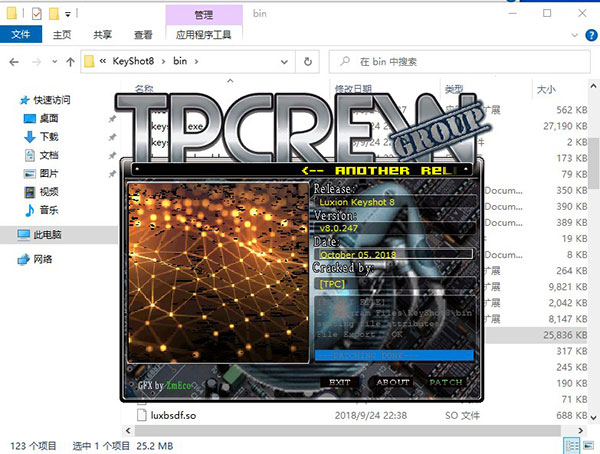Go forward using the forward arrow
Viewport: 600px width, 454px height.
coord(37,62)
